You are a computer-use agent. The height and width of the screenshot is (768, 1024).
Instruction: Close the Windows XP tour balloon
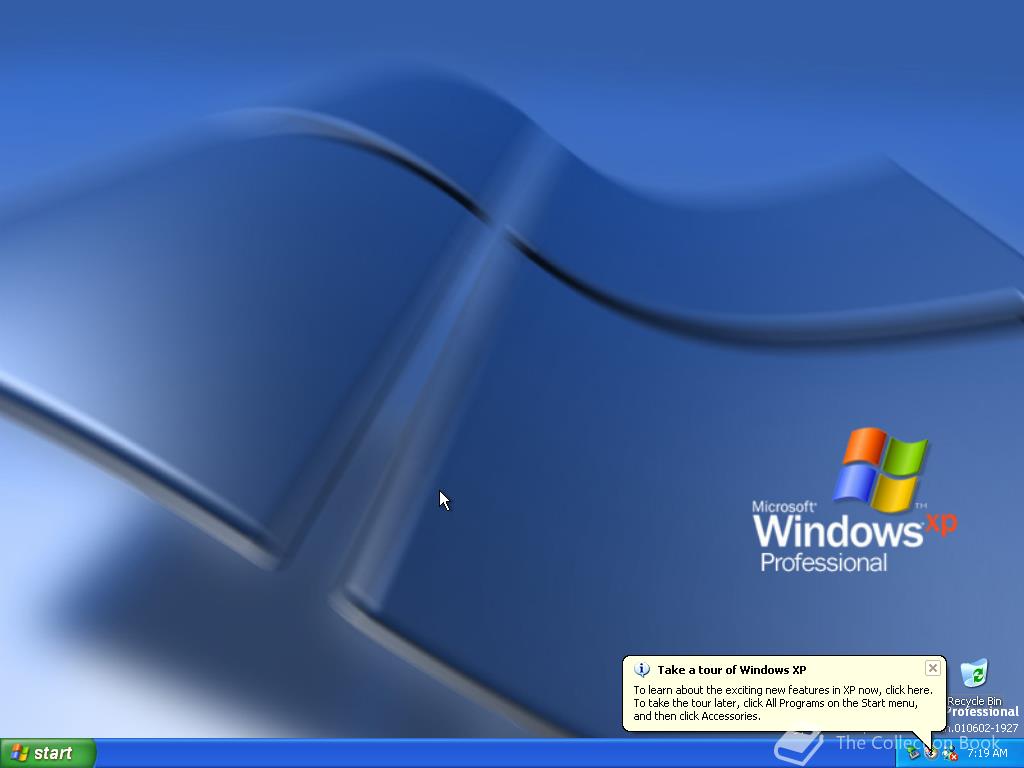933,668
